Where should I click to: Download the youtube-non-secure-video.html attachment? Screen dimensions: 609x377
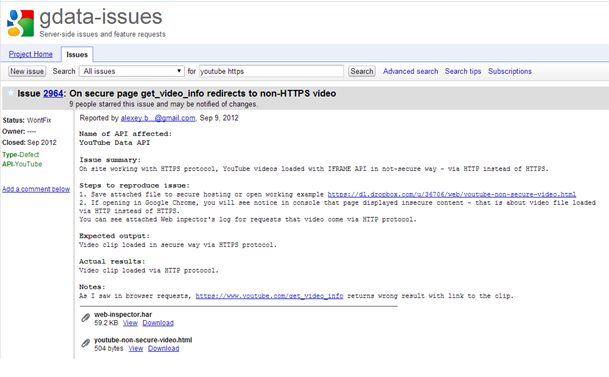click(164, 349)
